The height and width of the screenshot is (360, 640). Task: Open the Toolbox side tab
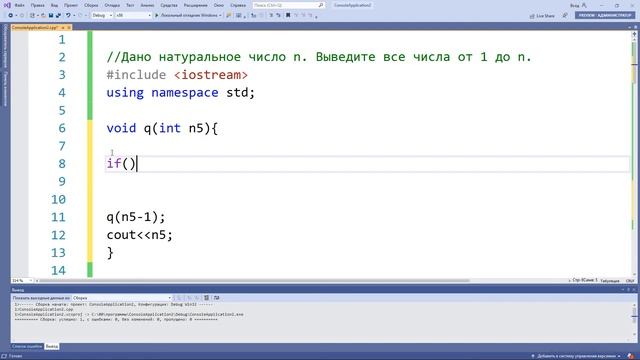click(5, 89)
